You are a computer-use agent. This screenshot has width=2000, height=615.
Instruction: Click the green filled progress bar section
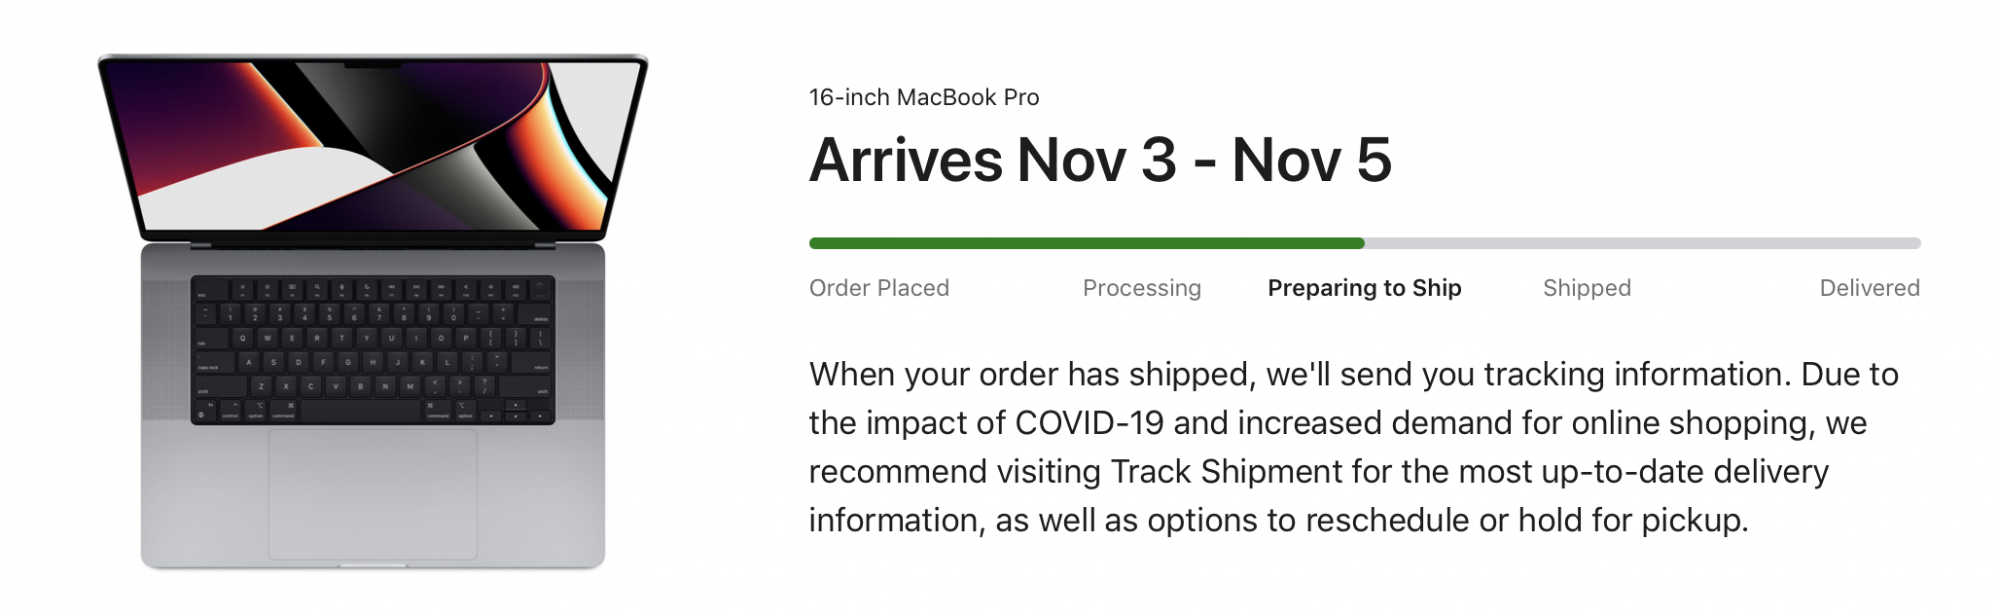pyautogui.click(x=1086, y=243)
